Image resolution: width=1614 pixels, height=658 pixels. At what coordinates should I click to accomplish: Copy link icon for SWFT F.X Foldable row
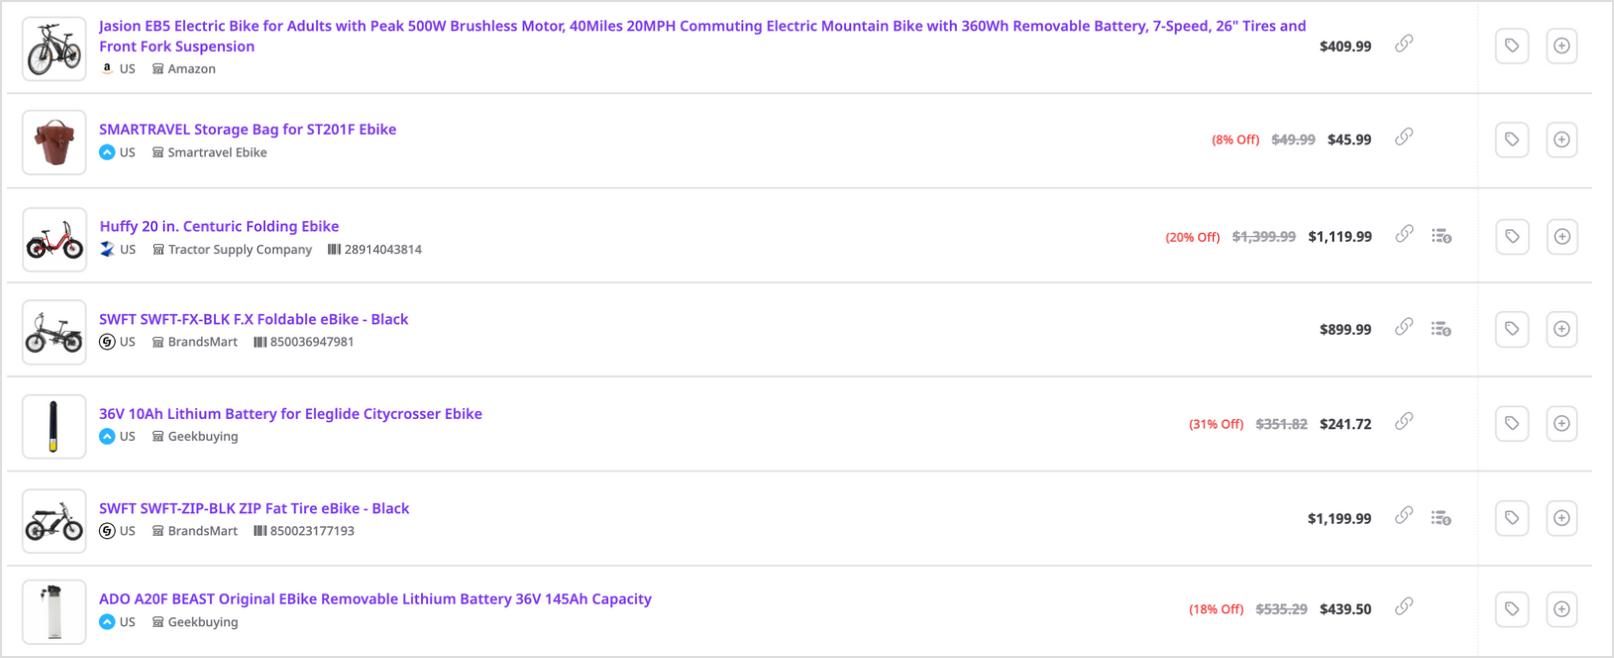[1404, 327]
